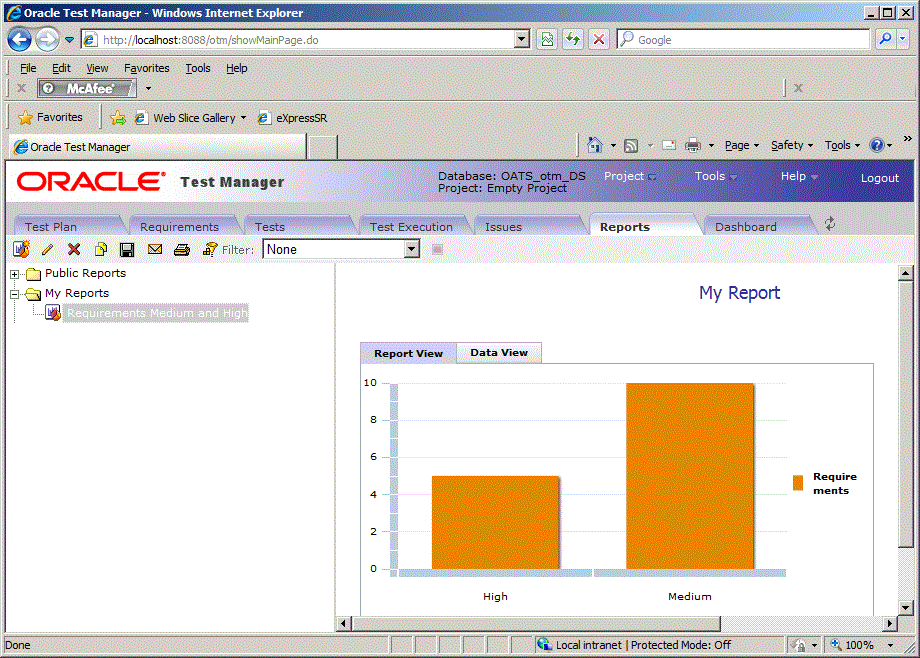The image size is (920, 658).
Task: Click the empty new tab button
Action: tap(322, 147)
